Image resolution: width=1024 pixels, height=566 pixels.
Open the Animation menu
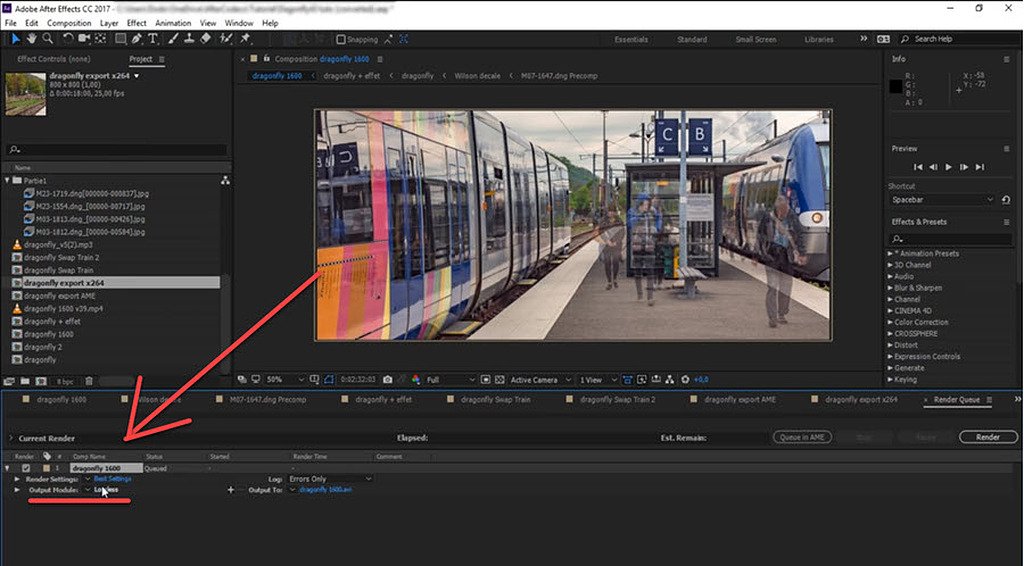173,23
